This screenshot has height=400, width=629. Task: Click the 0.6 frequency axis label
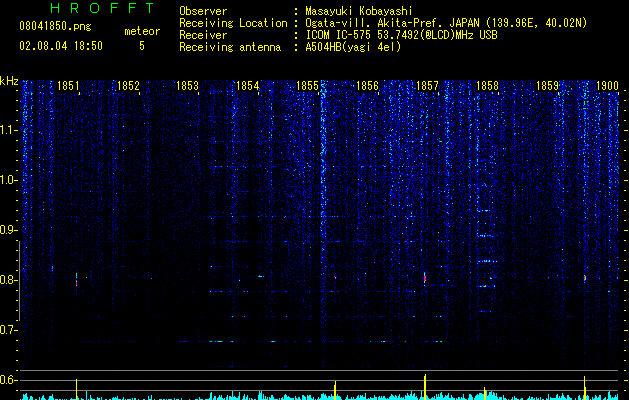pyautogui.click(x=8, y=380)
